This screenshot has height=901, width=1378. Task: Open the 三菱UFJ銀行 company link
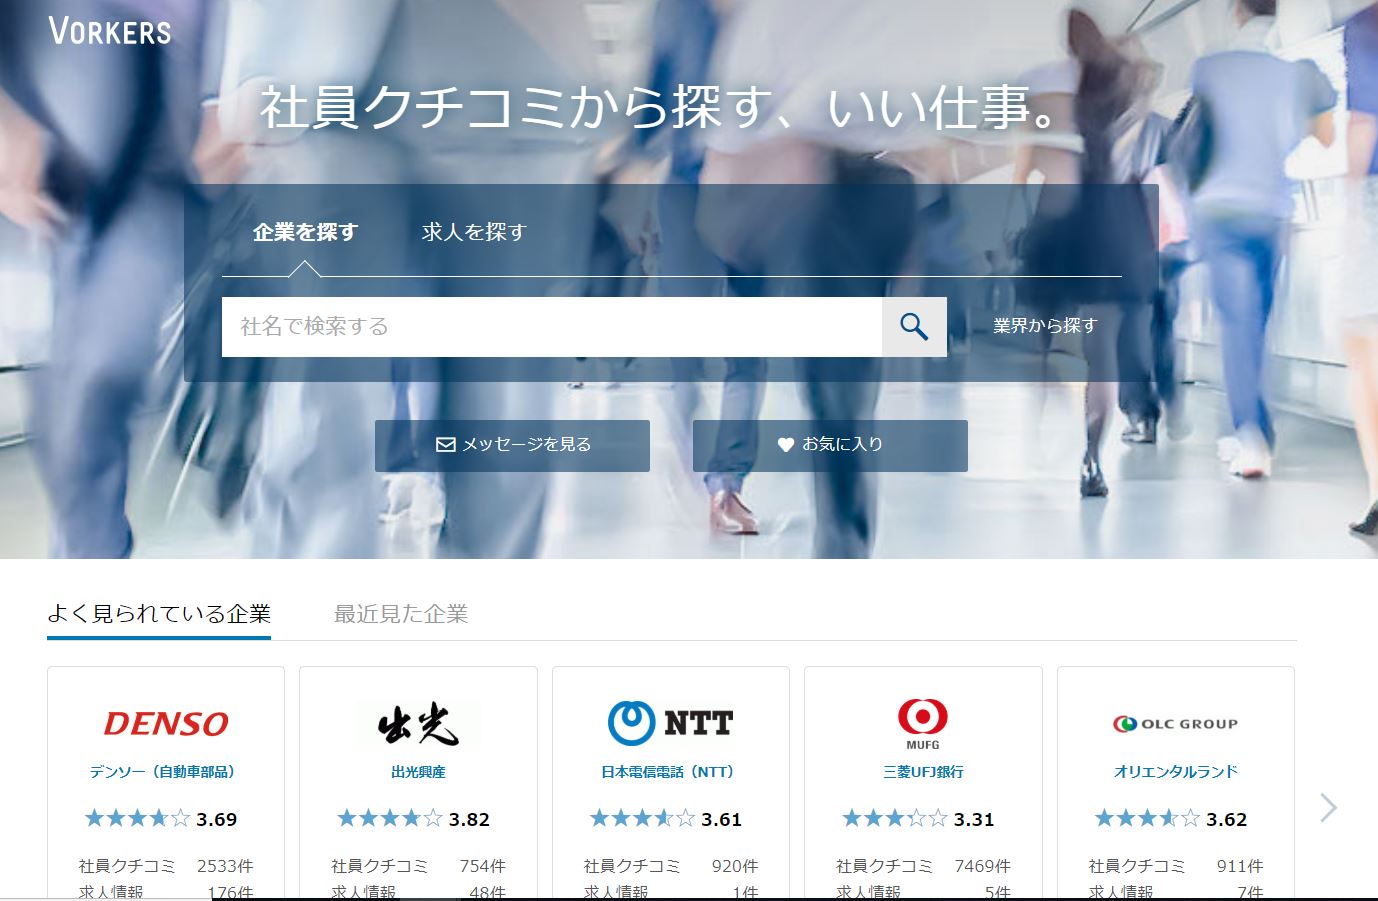coord(923,772)
